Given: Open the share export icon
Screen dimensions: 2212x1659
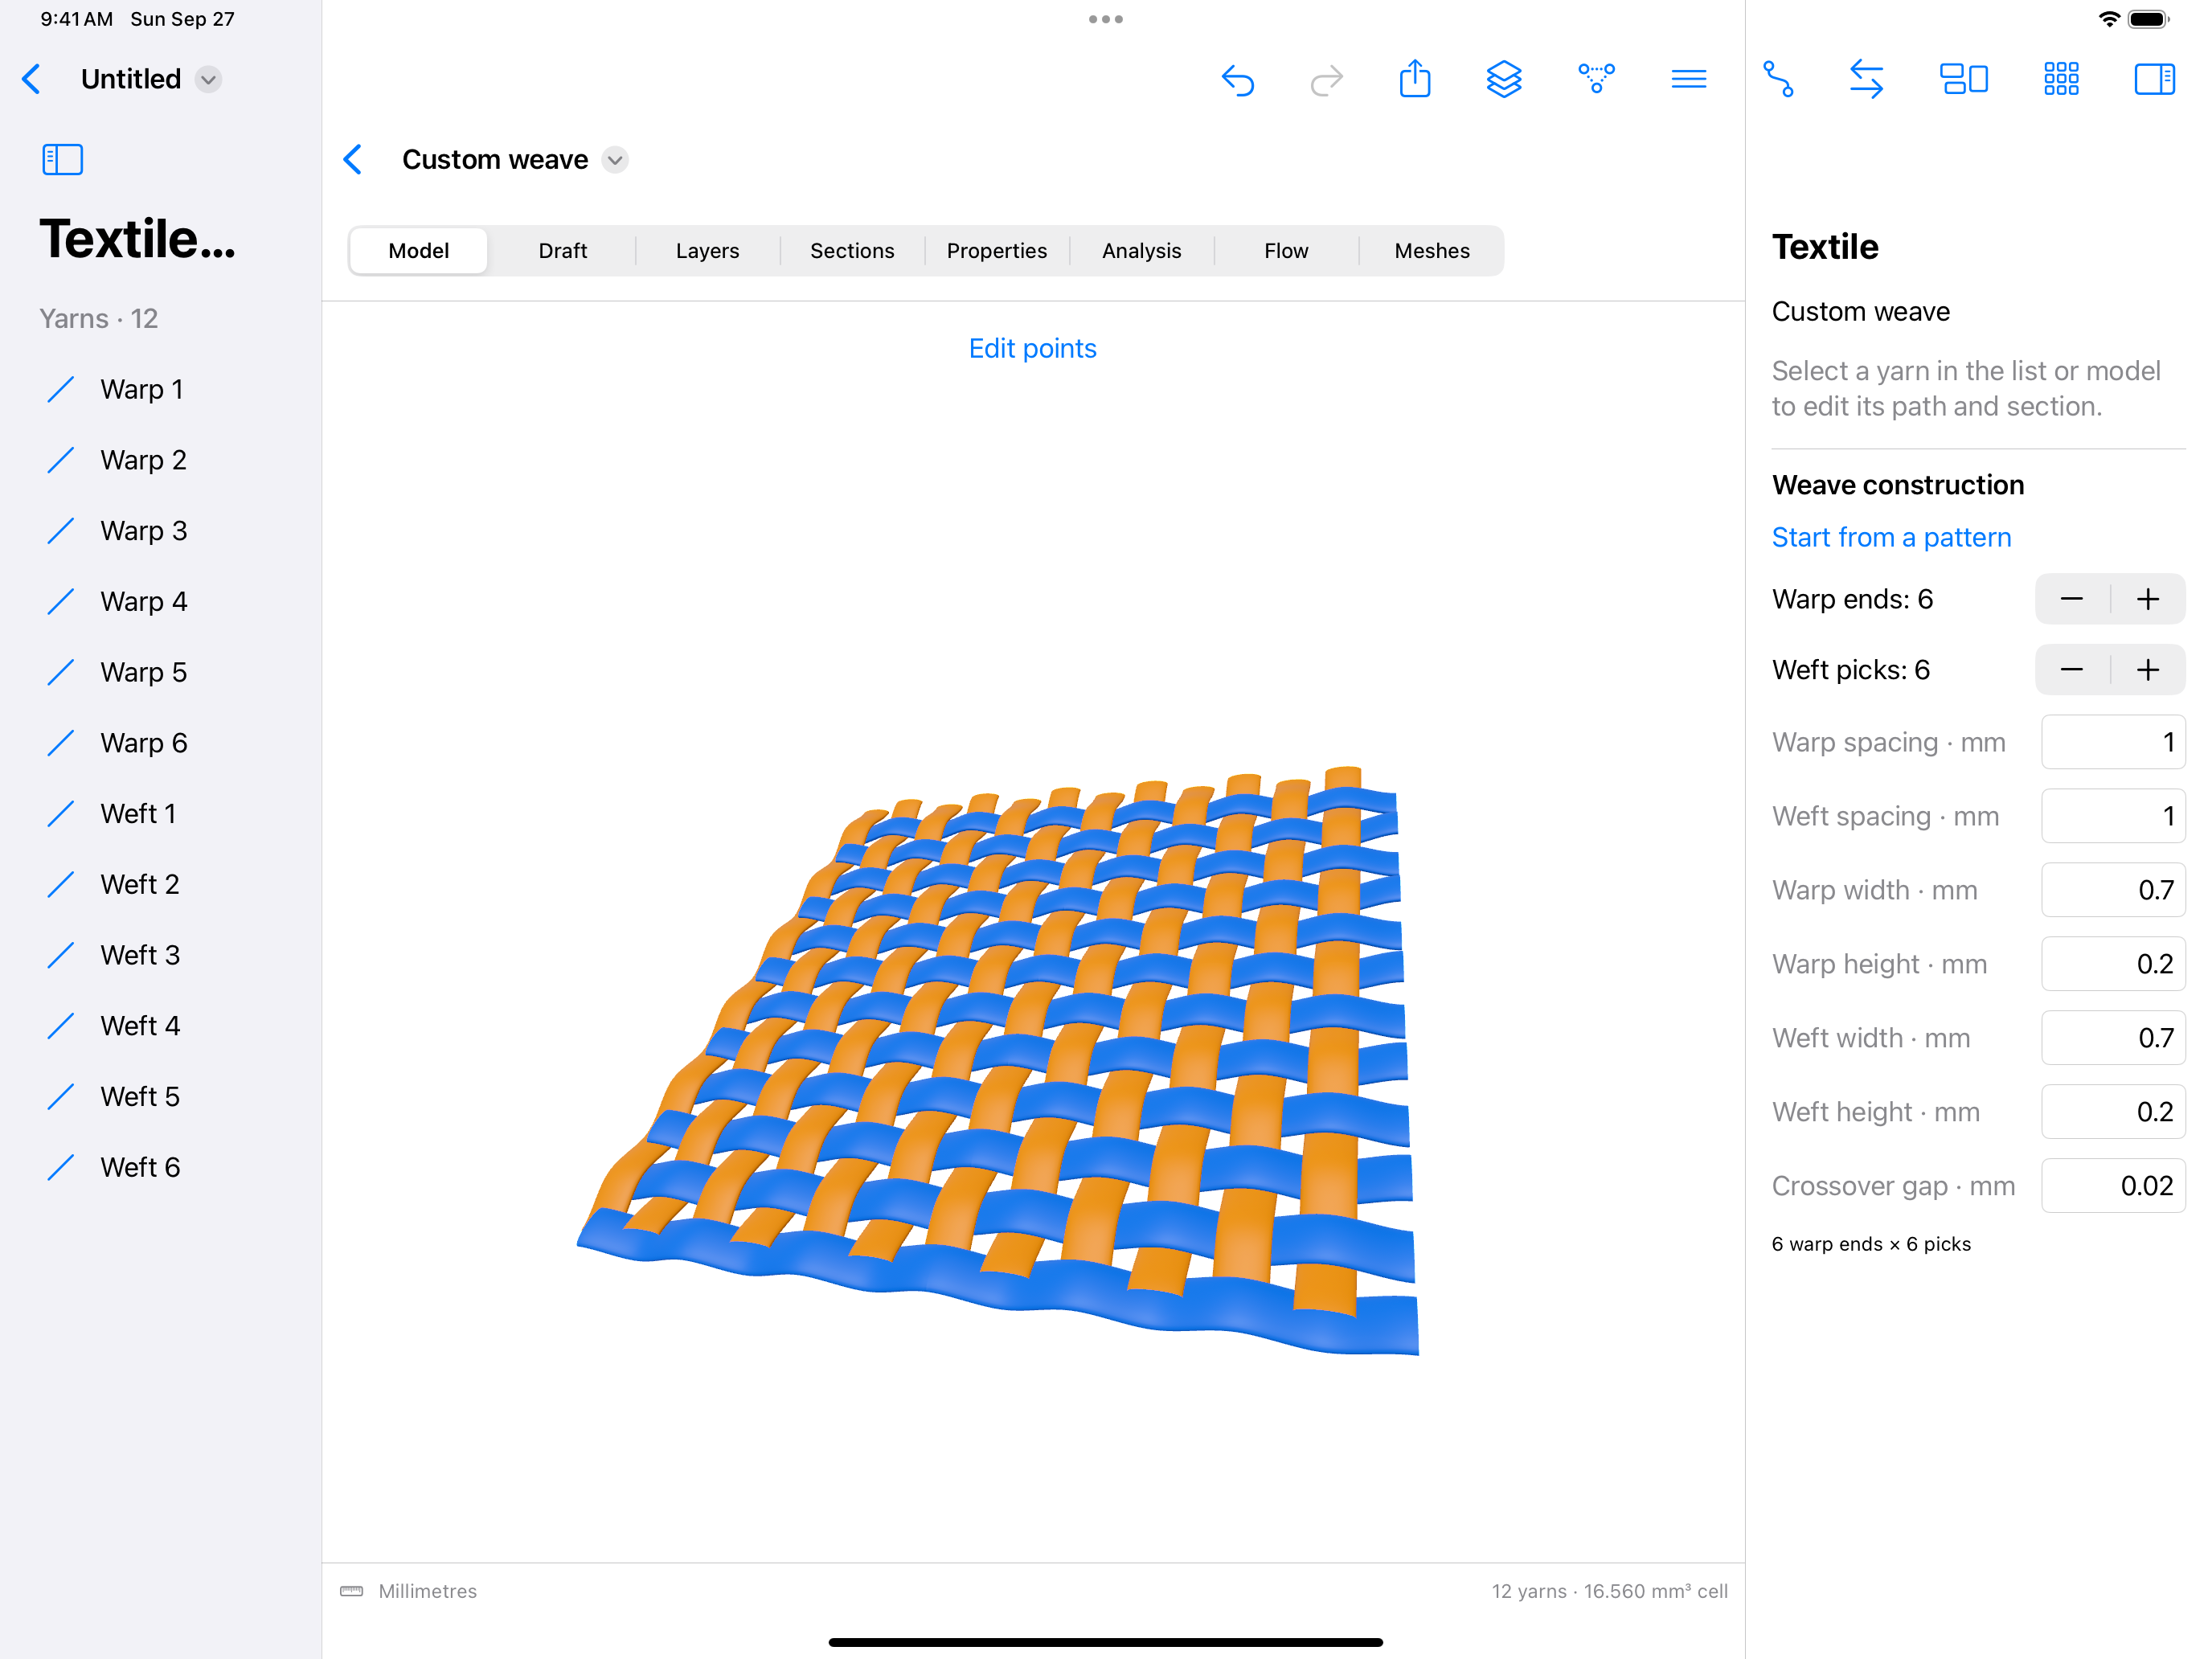Looking at the screenshot, I should tap(1415, 78).
